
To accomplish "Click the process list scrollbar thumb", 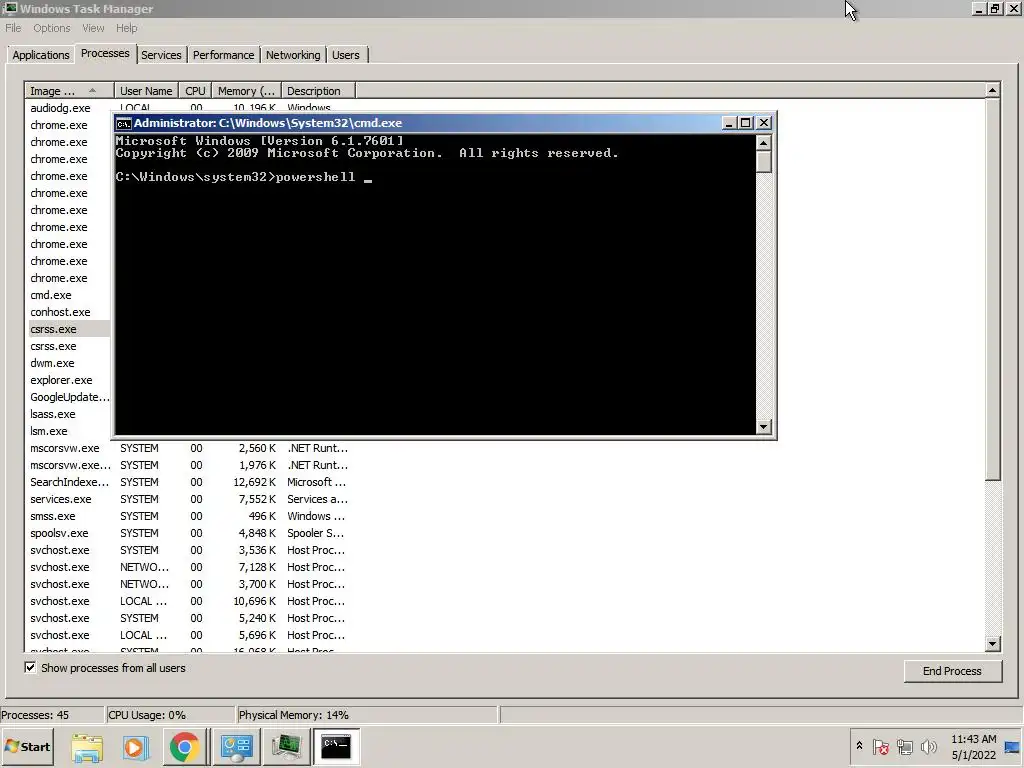I will (x=993, y=289).
